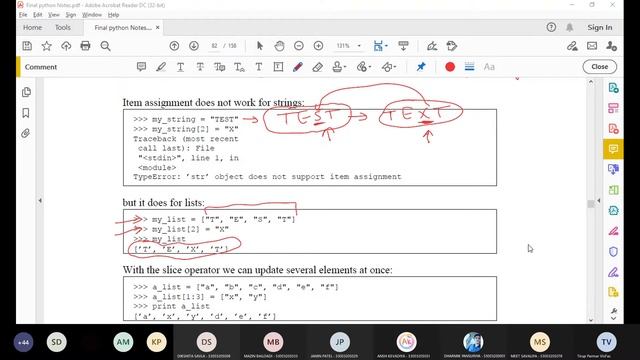Open the Protect shield tool in right pane

613,251
